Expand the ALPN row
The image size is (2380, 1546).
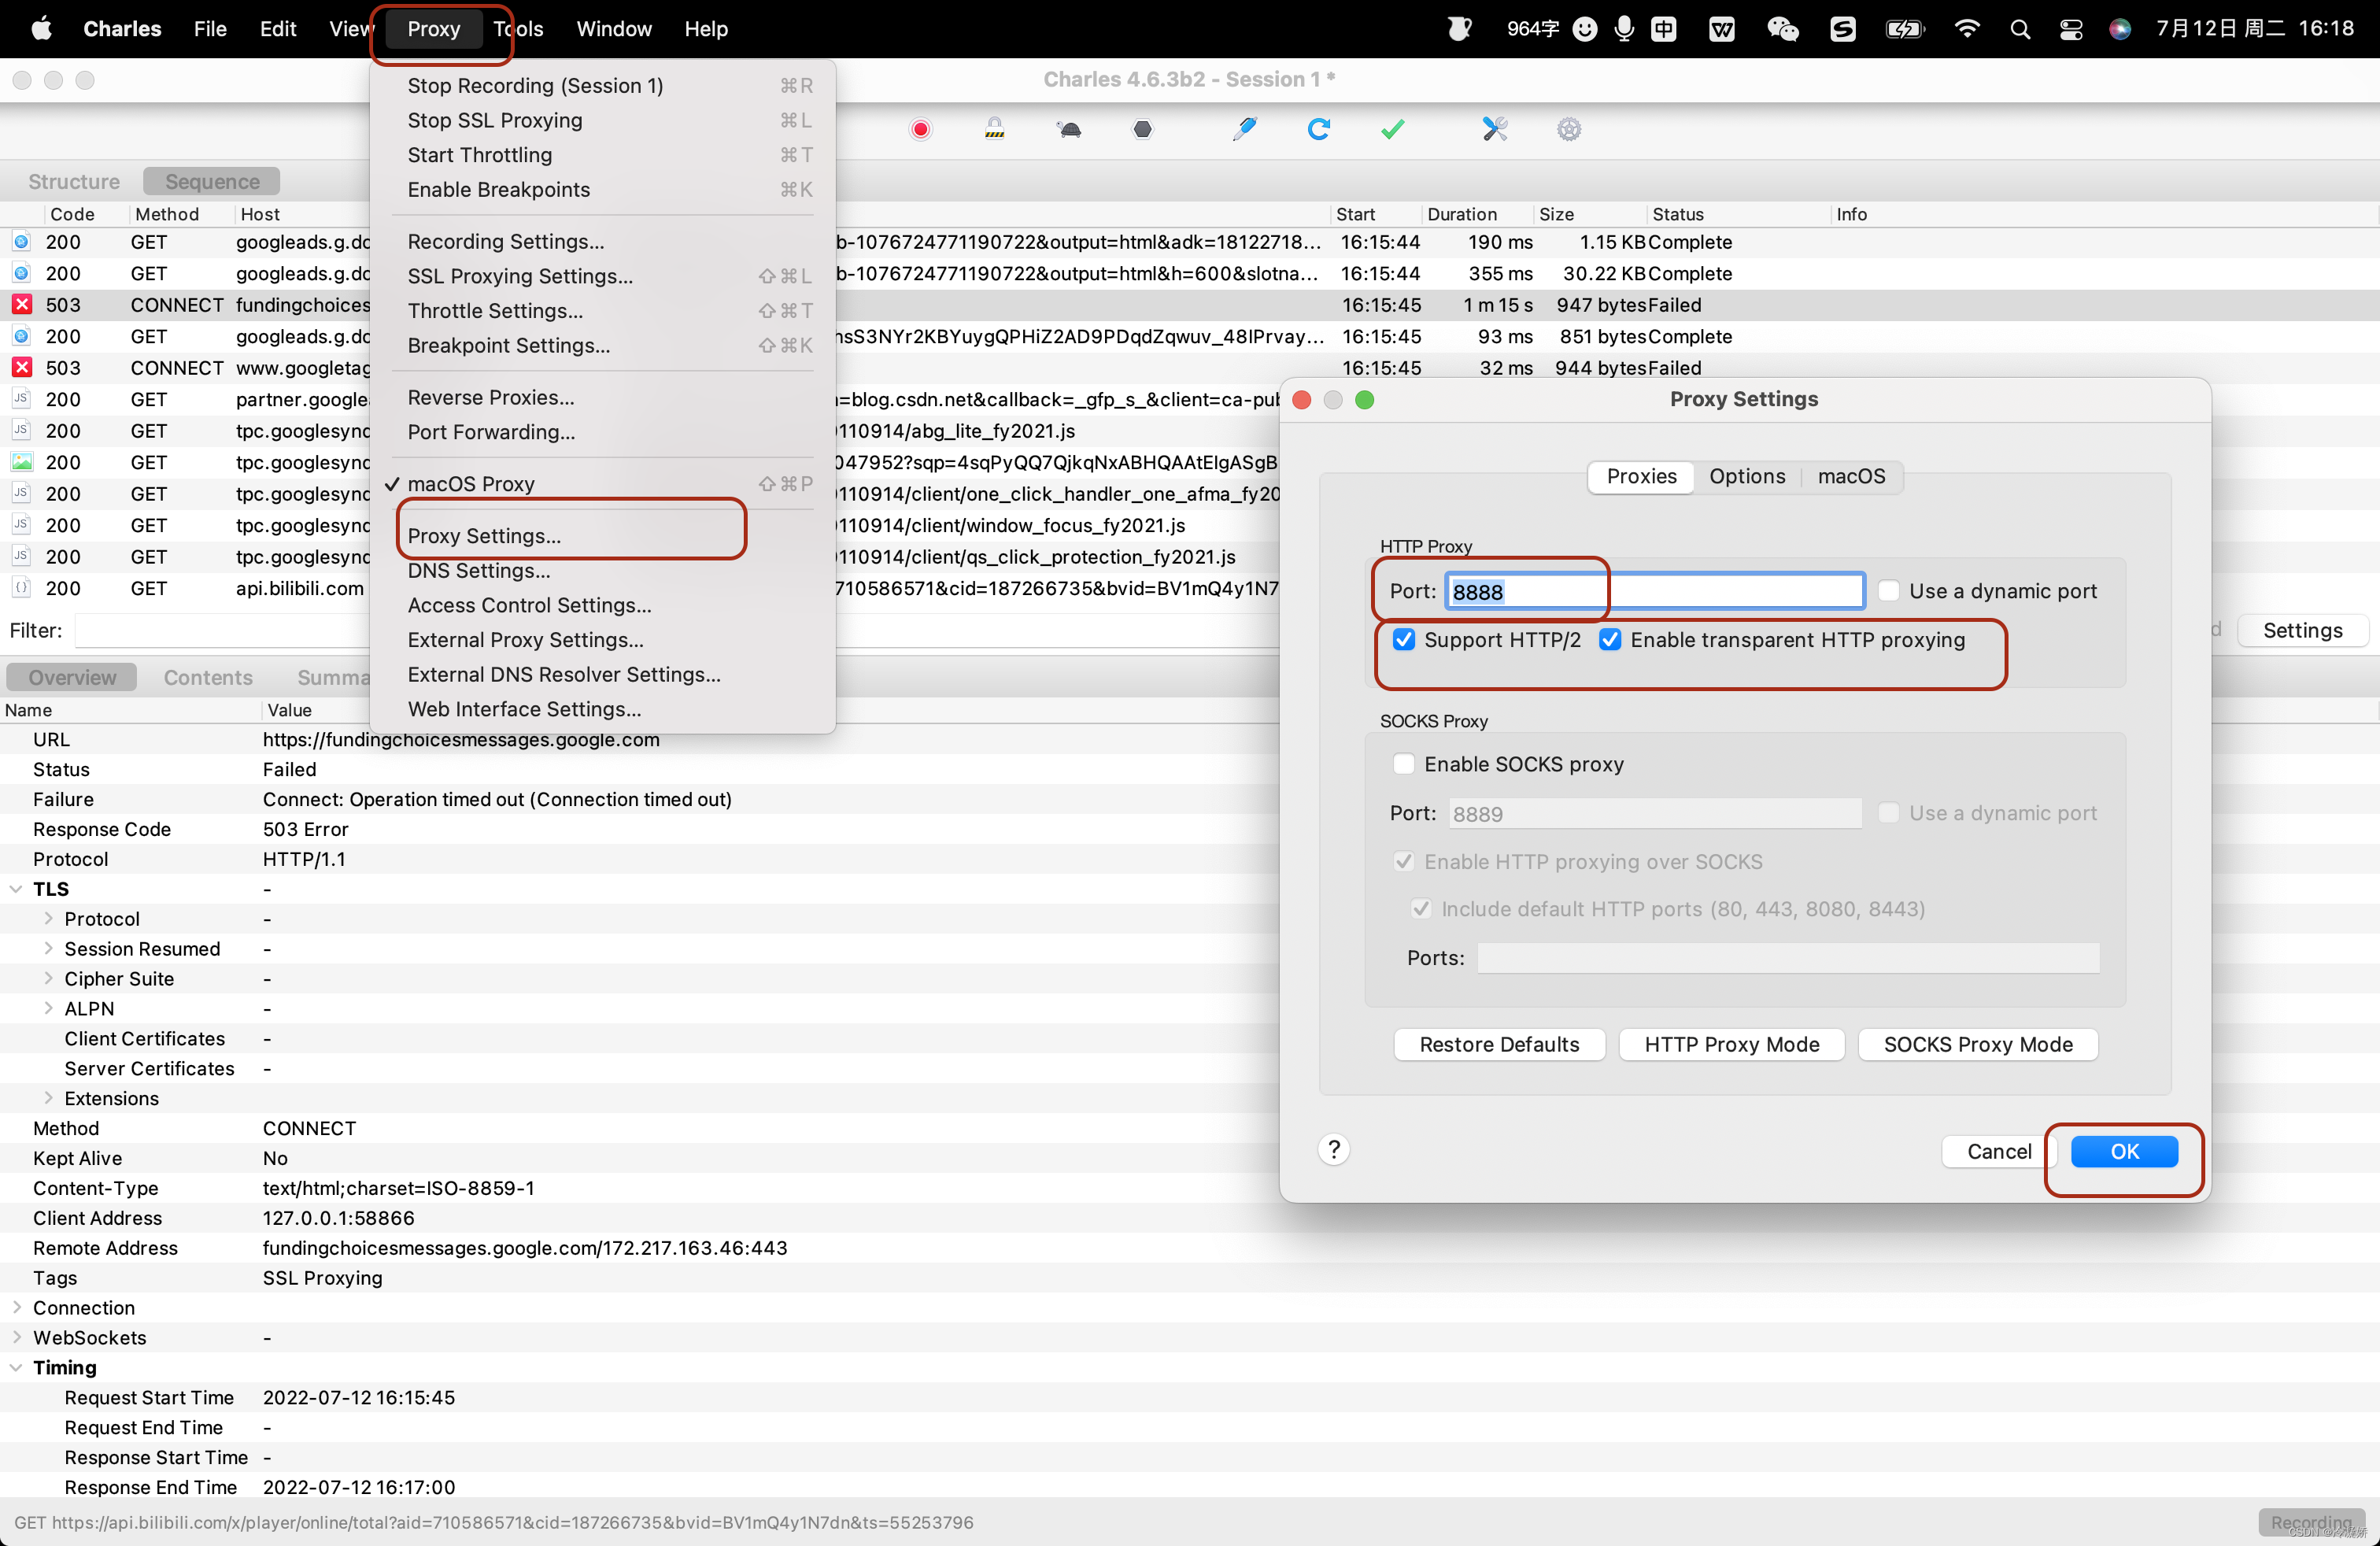48,1009
